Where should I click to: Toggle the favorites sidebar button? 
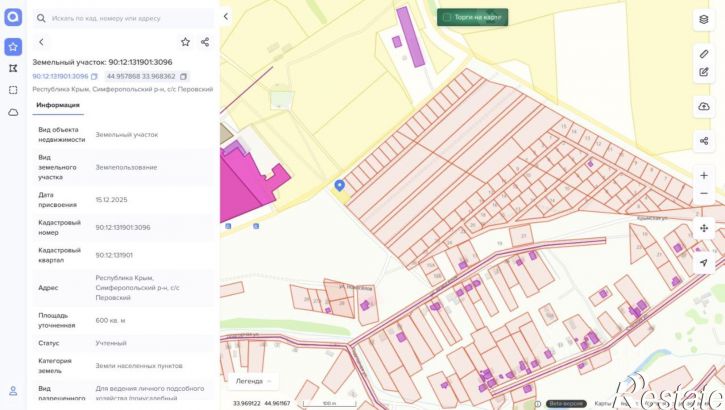point(13,47)
